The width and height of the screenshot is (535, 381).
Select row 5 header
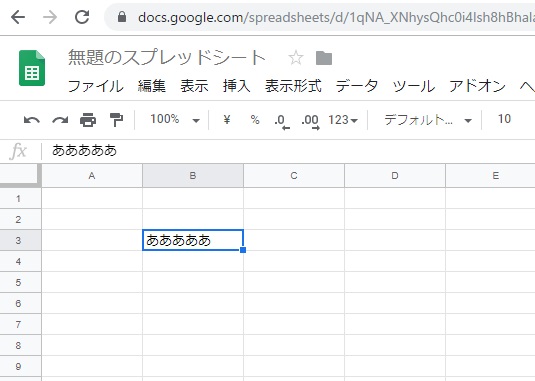(20, 282)
